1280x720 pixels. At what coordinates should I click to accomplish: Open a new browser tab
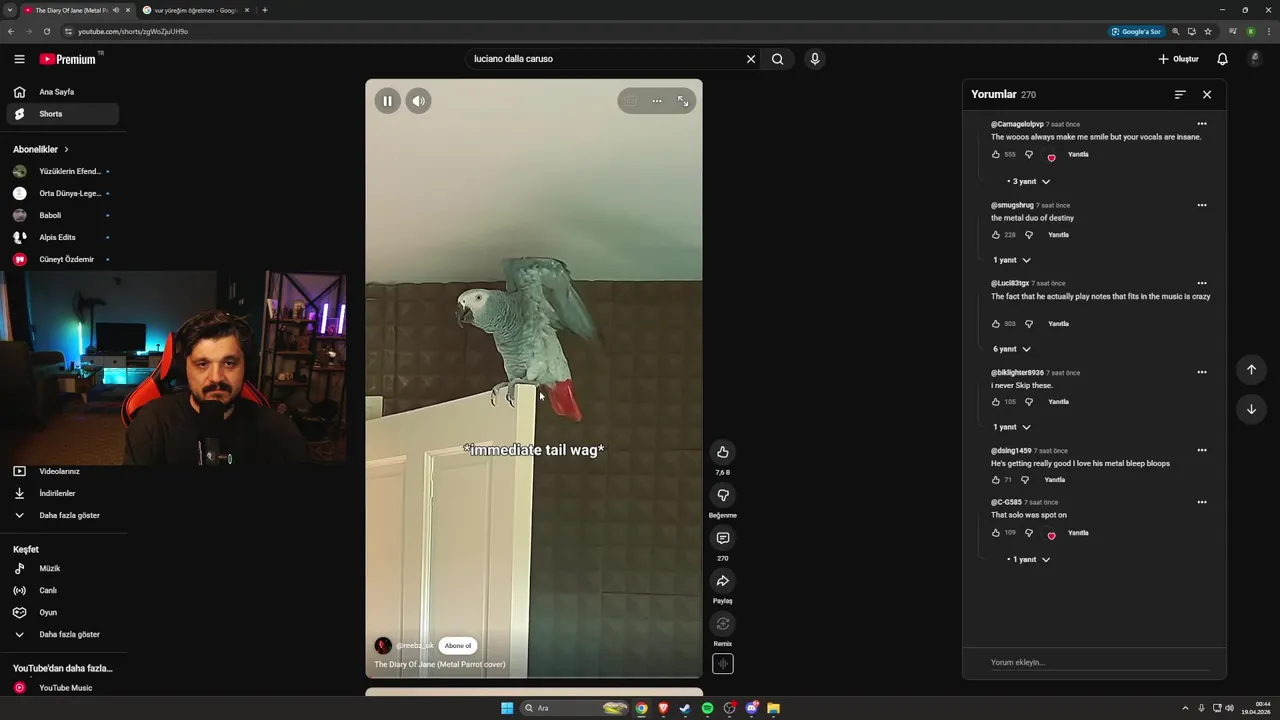pyautogui.click(x=265, y=10)
